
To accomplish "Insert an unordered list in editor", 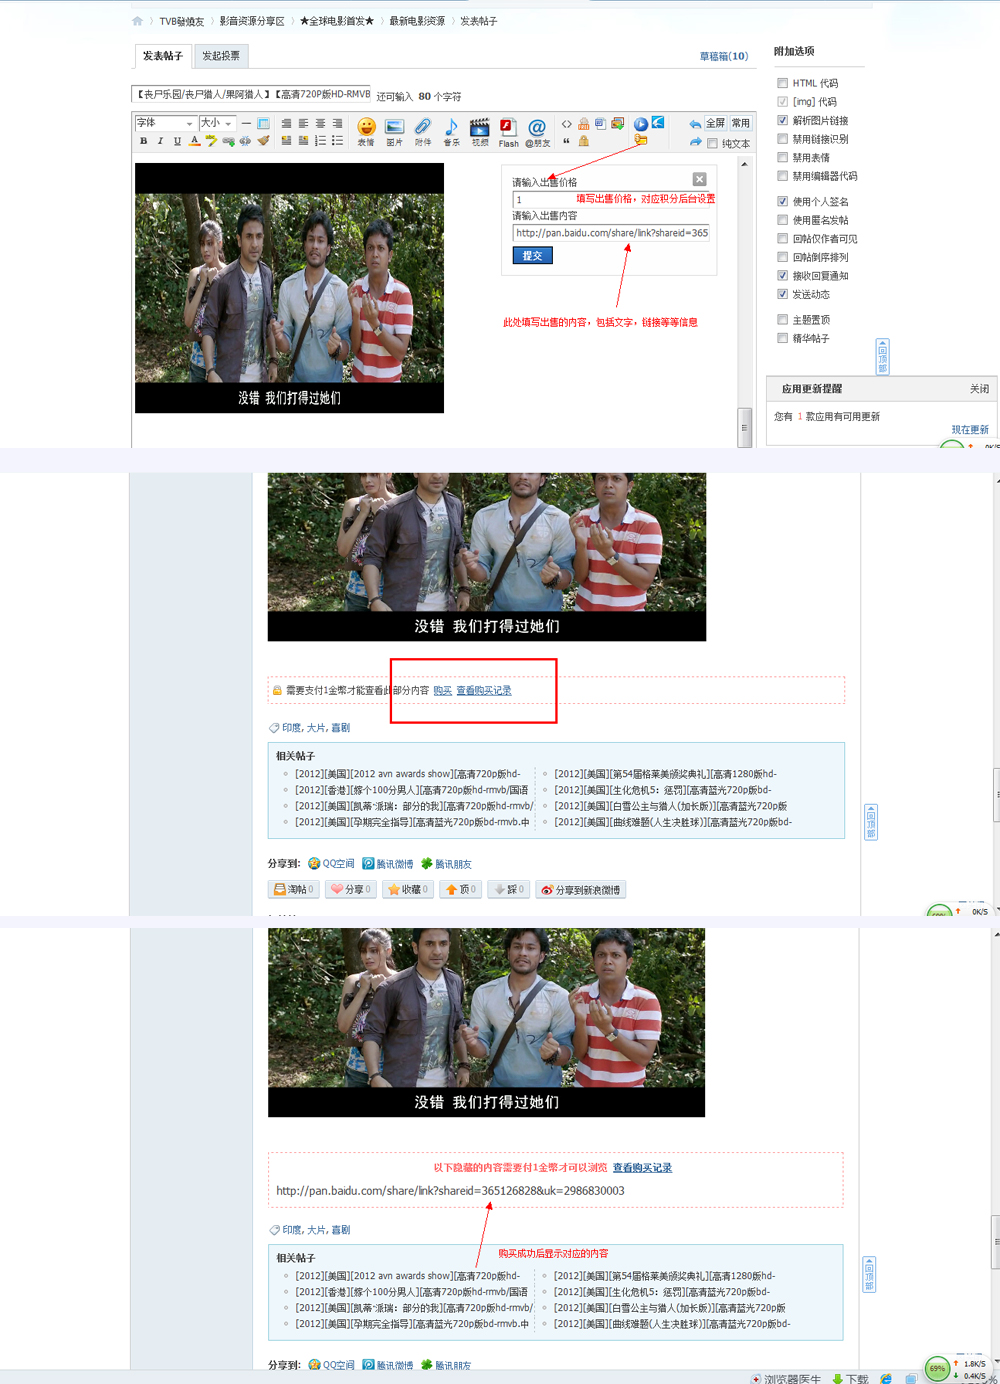I will (337, 141).
